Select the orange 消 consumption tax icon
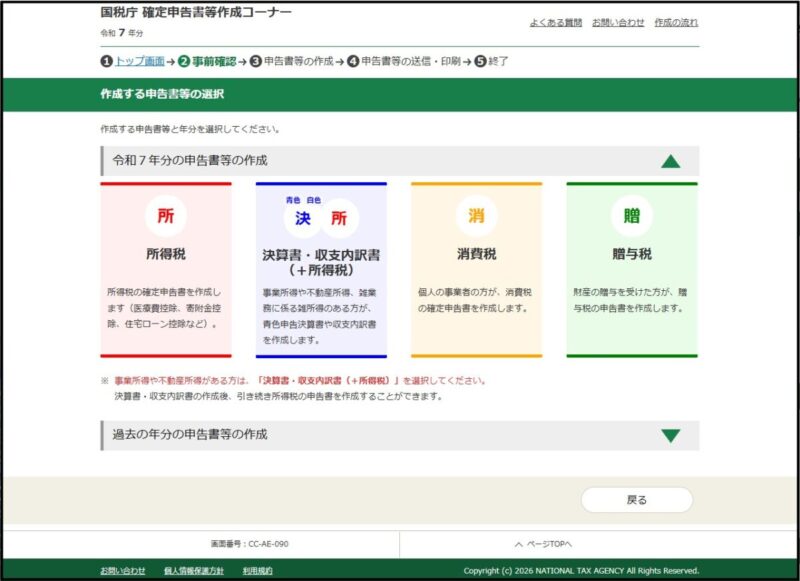 tap(476, 216)
